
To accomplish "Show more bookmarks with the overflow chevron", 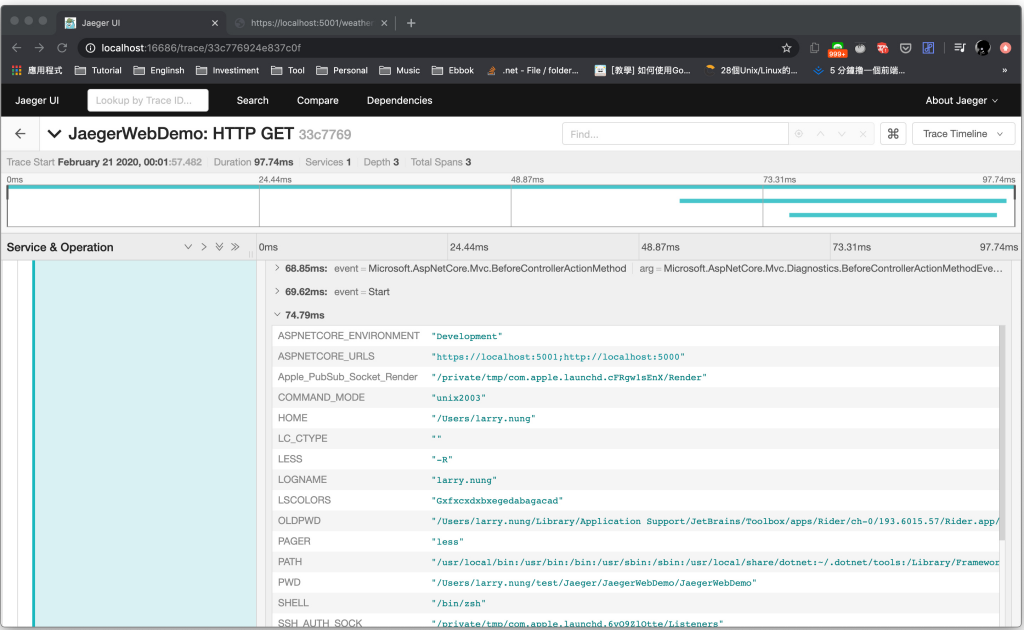I will [x=1004, y=70].
